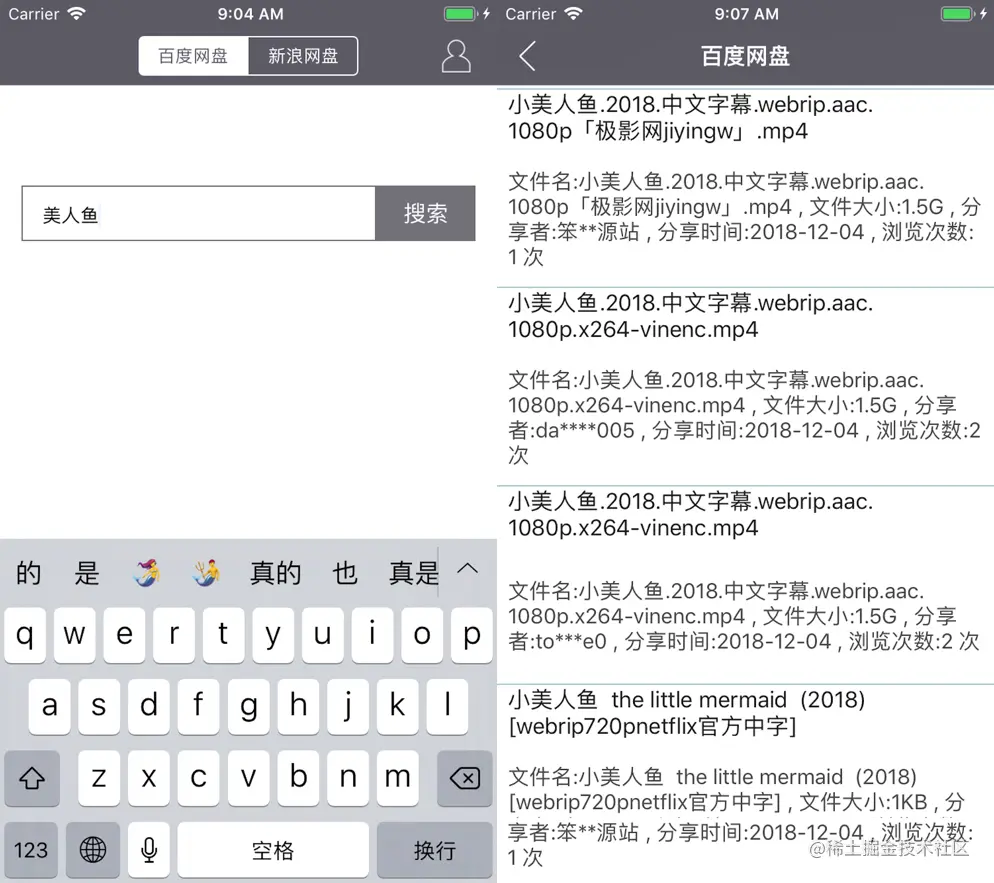Tap the n key
Viewport: 994px width, 883px height.
(x=347, y=778)
